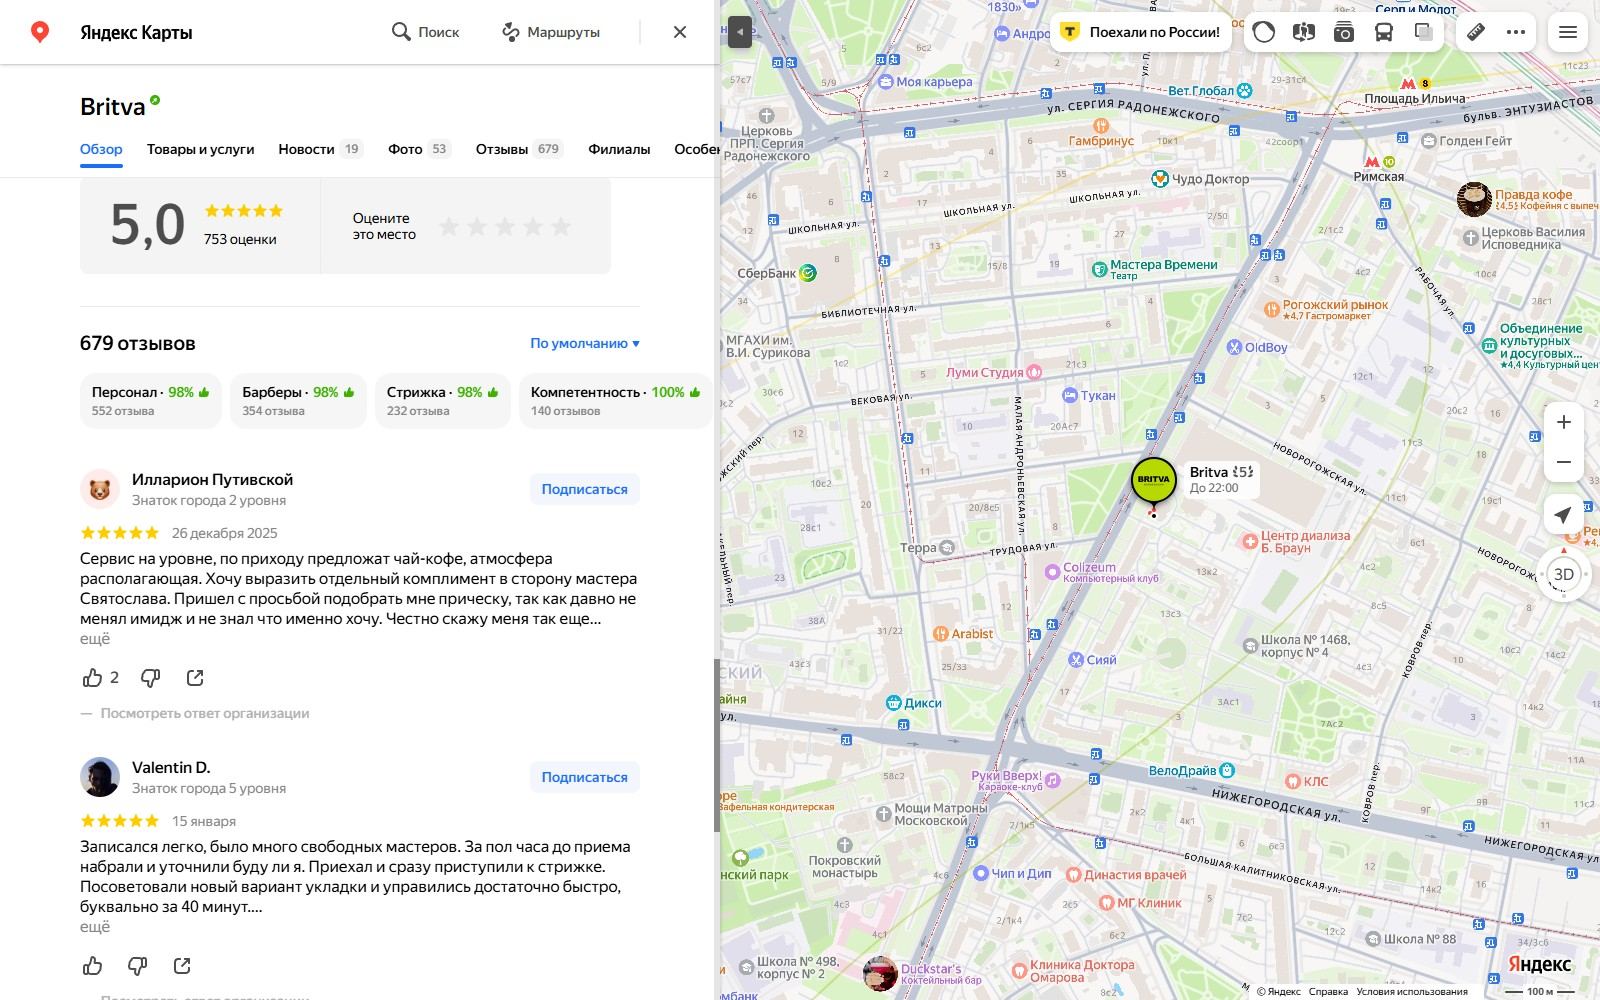Filter reviews by Персонал topic
Image resolution: width=1600 pixels, height=1000 pixels.
[150, 401]
